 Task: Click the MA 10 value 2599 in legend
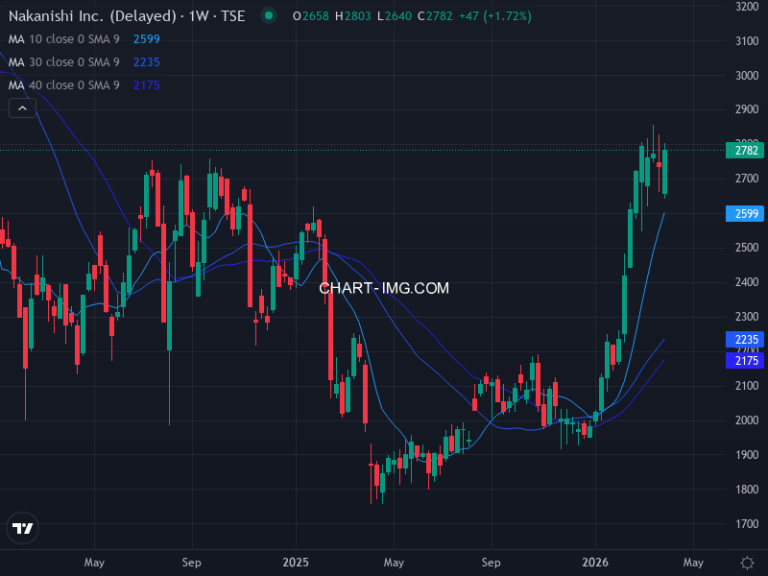click(146, 39)
